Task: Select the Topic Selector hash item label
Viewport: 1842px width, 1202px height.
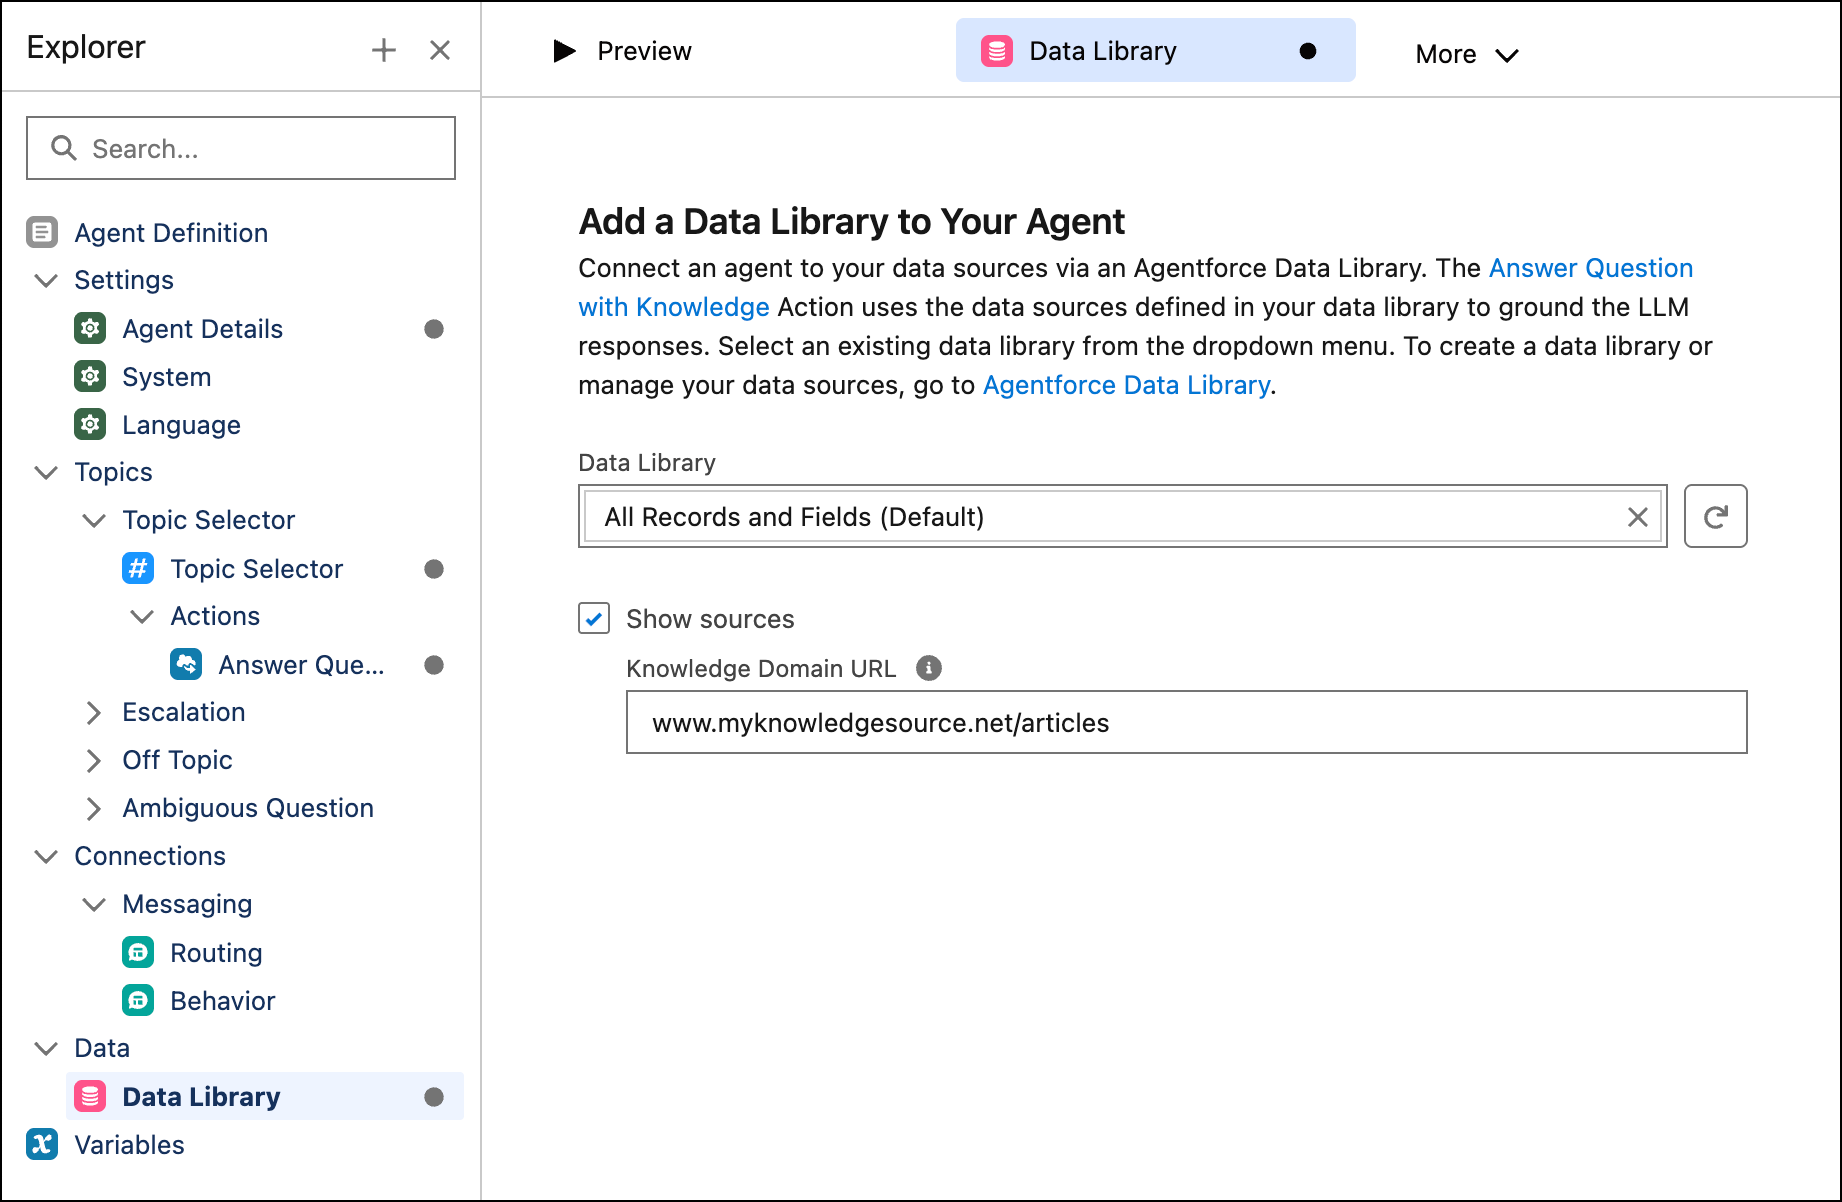Action: click(256, 569)
